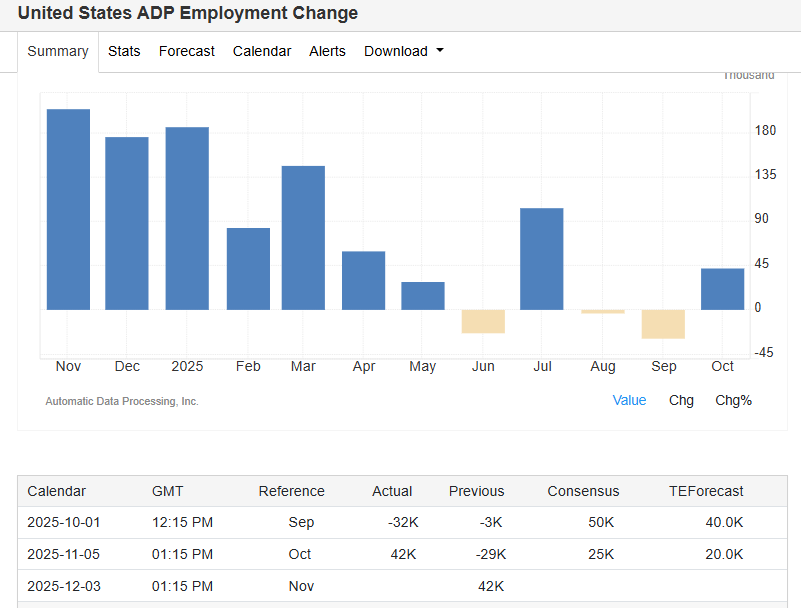Switch to the Stats tab
Viewport: 801px width, 608px height.
click(x=124, y=51)
